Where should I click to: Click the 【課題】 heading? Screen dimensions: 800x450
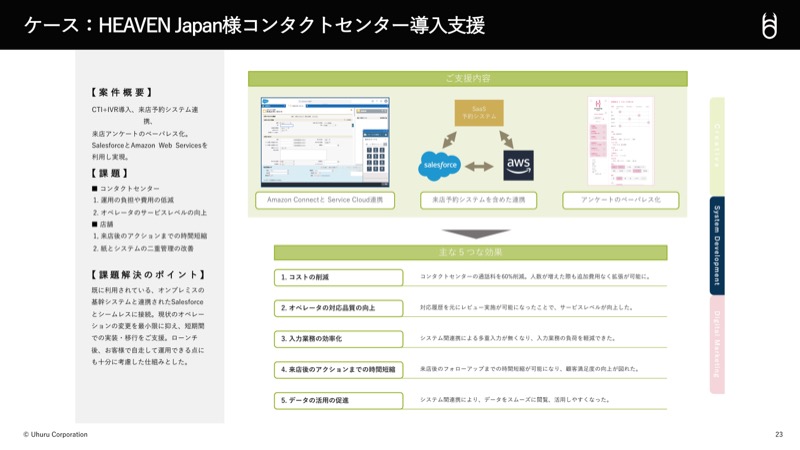(x=110, y=173)
